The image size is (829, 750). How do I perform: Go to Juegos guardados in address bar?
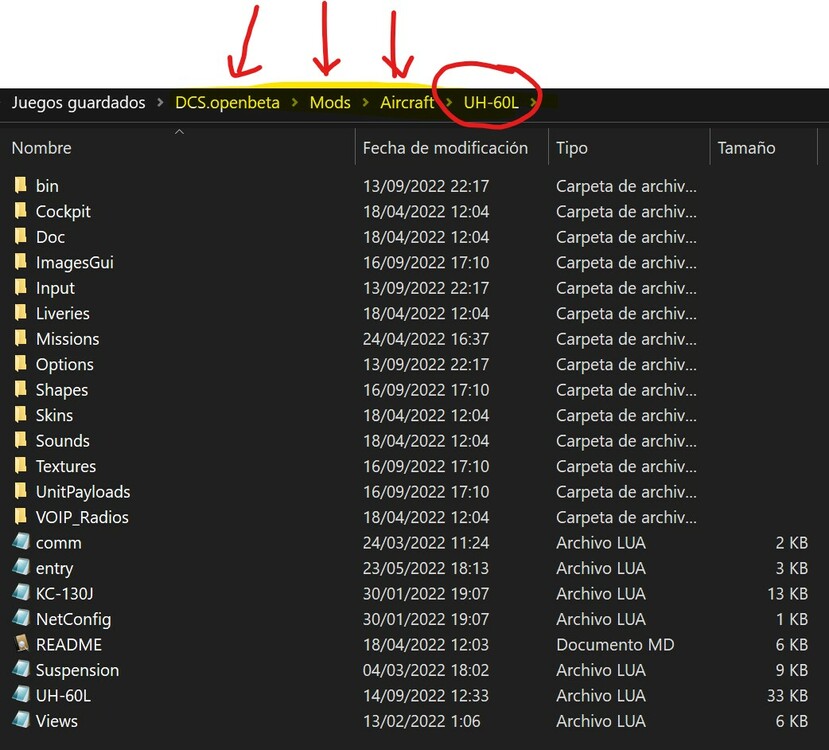tap(78, 103)
